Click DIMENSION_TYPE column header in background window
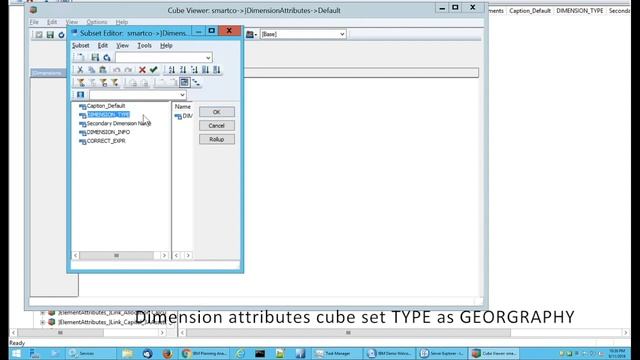The image size is (640, 360). click(x=580, y=11)
